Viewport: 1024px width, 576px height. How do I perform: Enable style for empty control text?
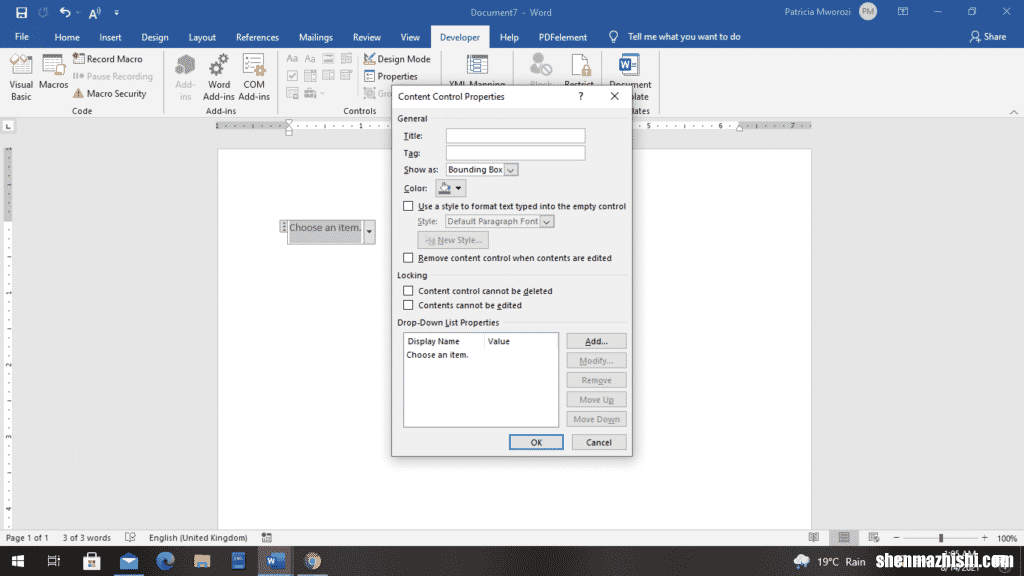pyautogui.click(x=408, y=206)
